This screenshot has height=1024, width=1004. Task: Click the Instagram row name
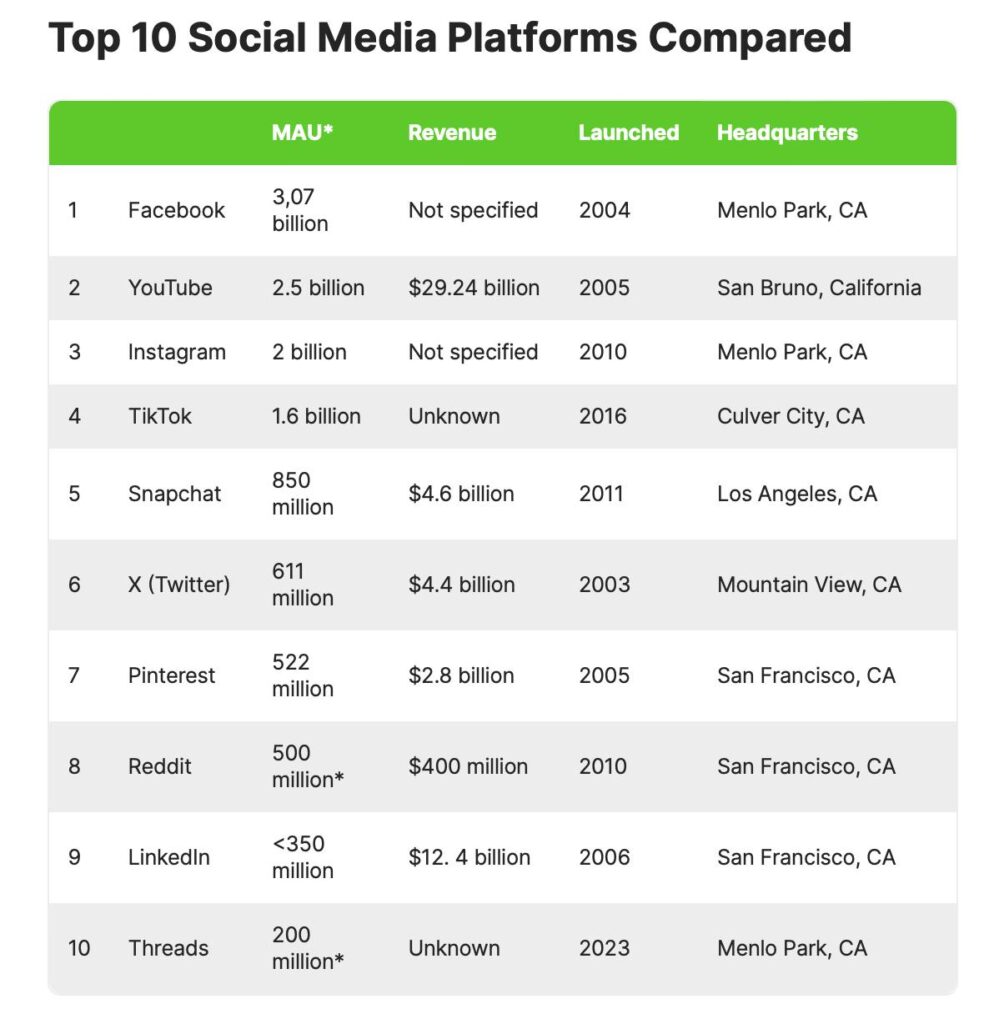pyautogui.click(x=177, y=352)
